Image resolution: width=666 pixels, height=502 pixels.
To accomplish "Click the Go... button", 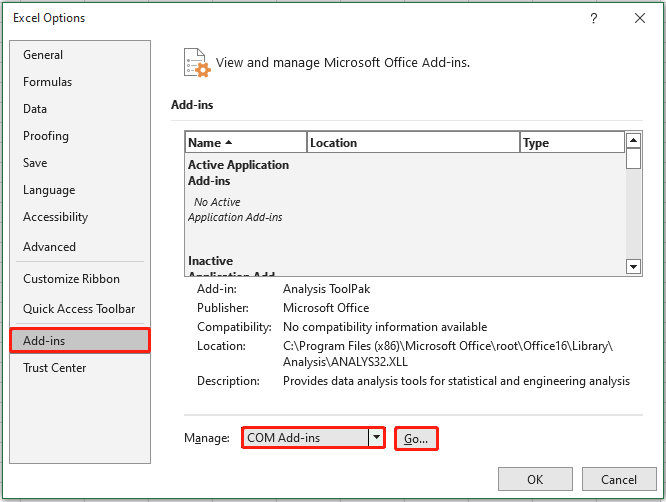I will click(x=416, y=438).
